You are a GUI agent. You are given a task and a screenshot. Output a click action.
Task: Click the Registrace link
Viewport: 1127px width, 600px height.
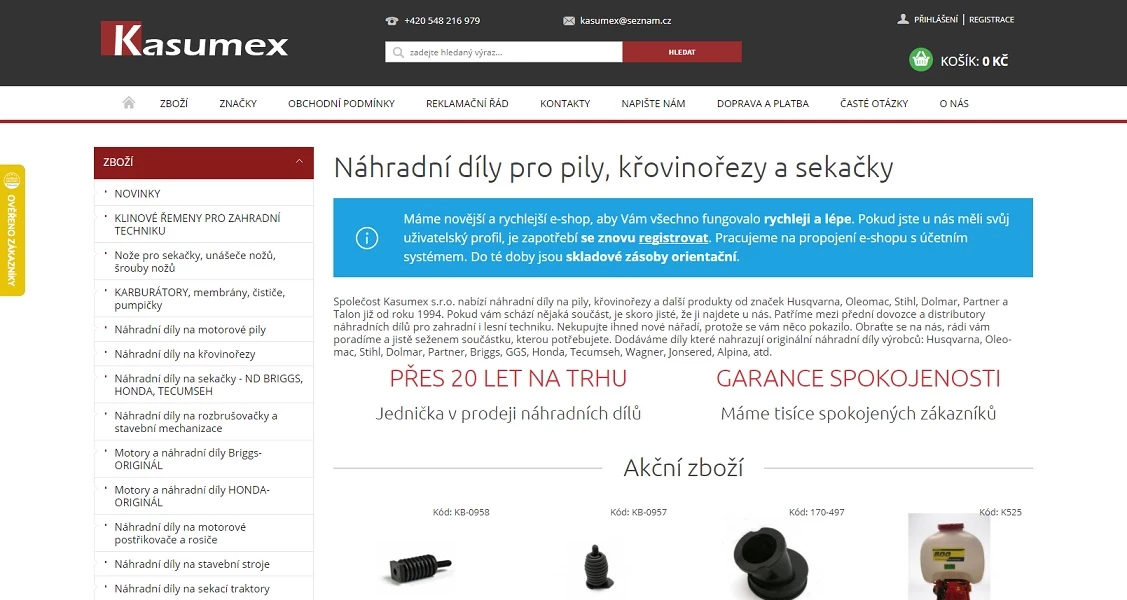tap(991, 19)
